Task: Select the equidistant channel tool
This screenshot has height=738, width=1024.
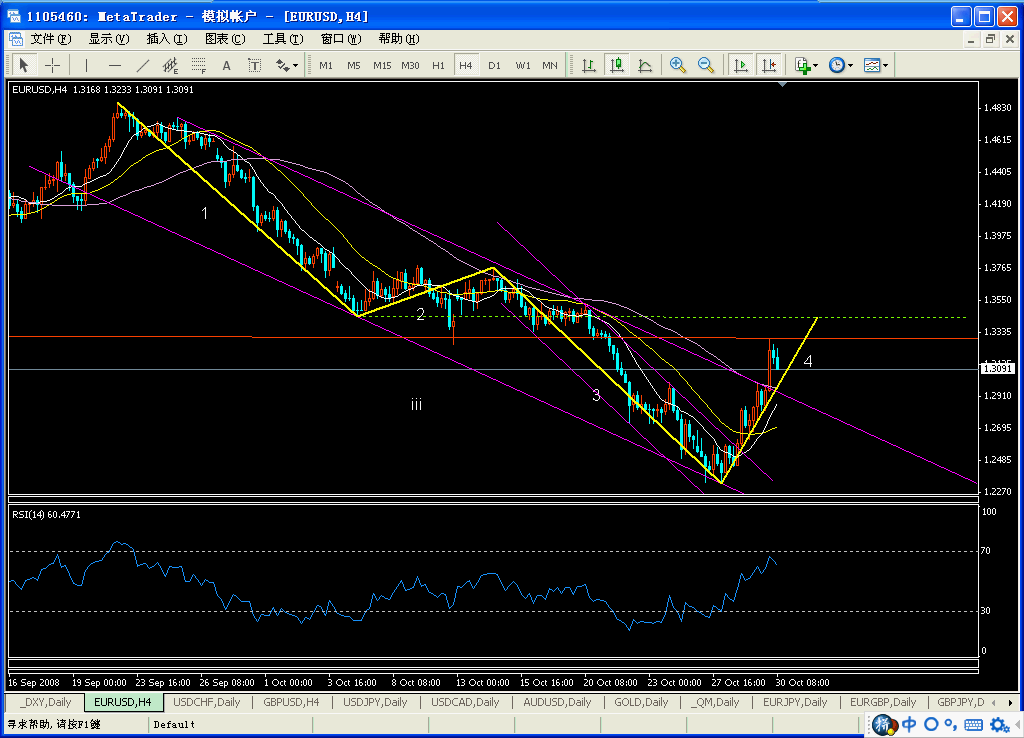Action: click(170, 65)
